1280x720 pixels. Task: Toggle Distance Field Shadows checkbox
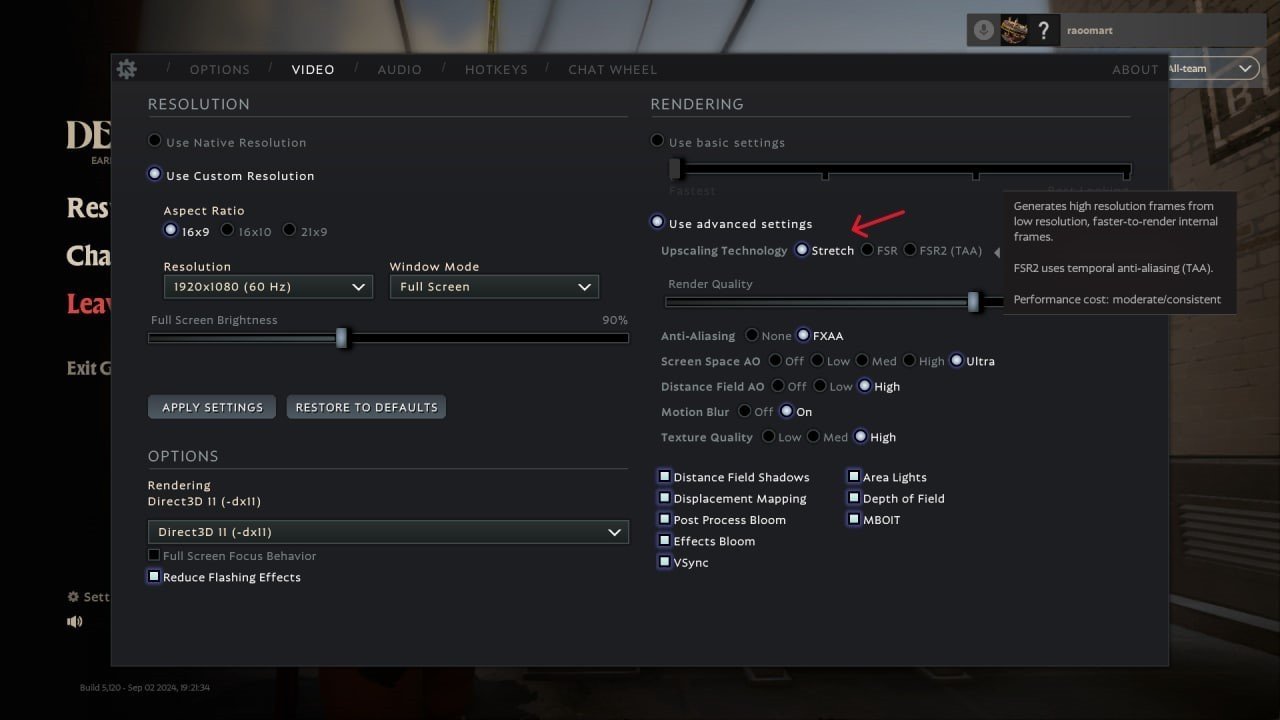[x=664, y=476]
